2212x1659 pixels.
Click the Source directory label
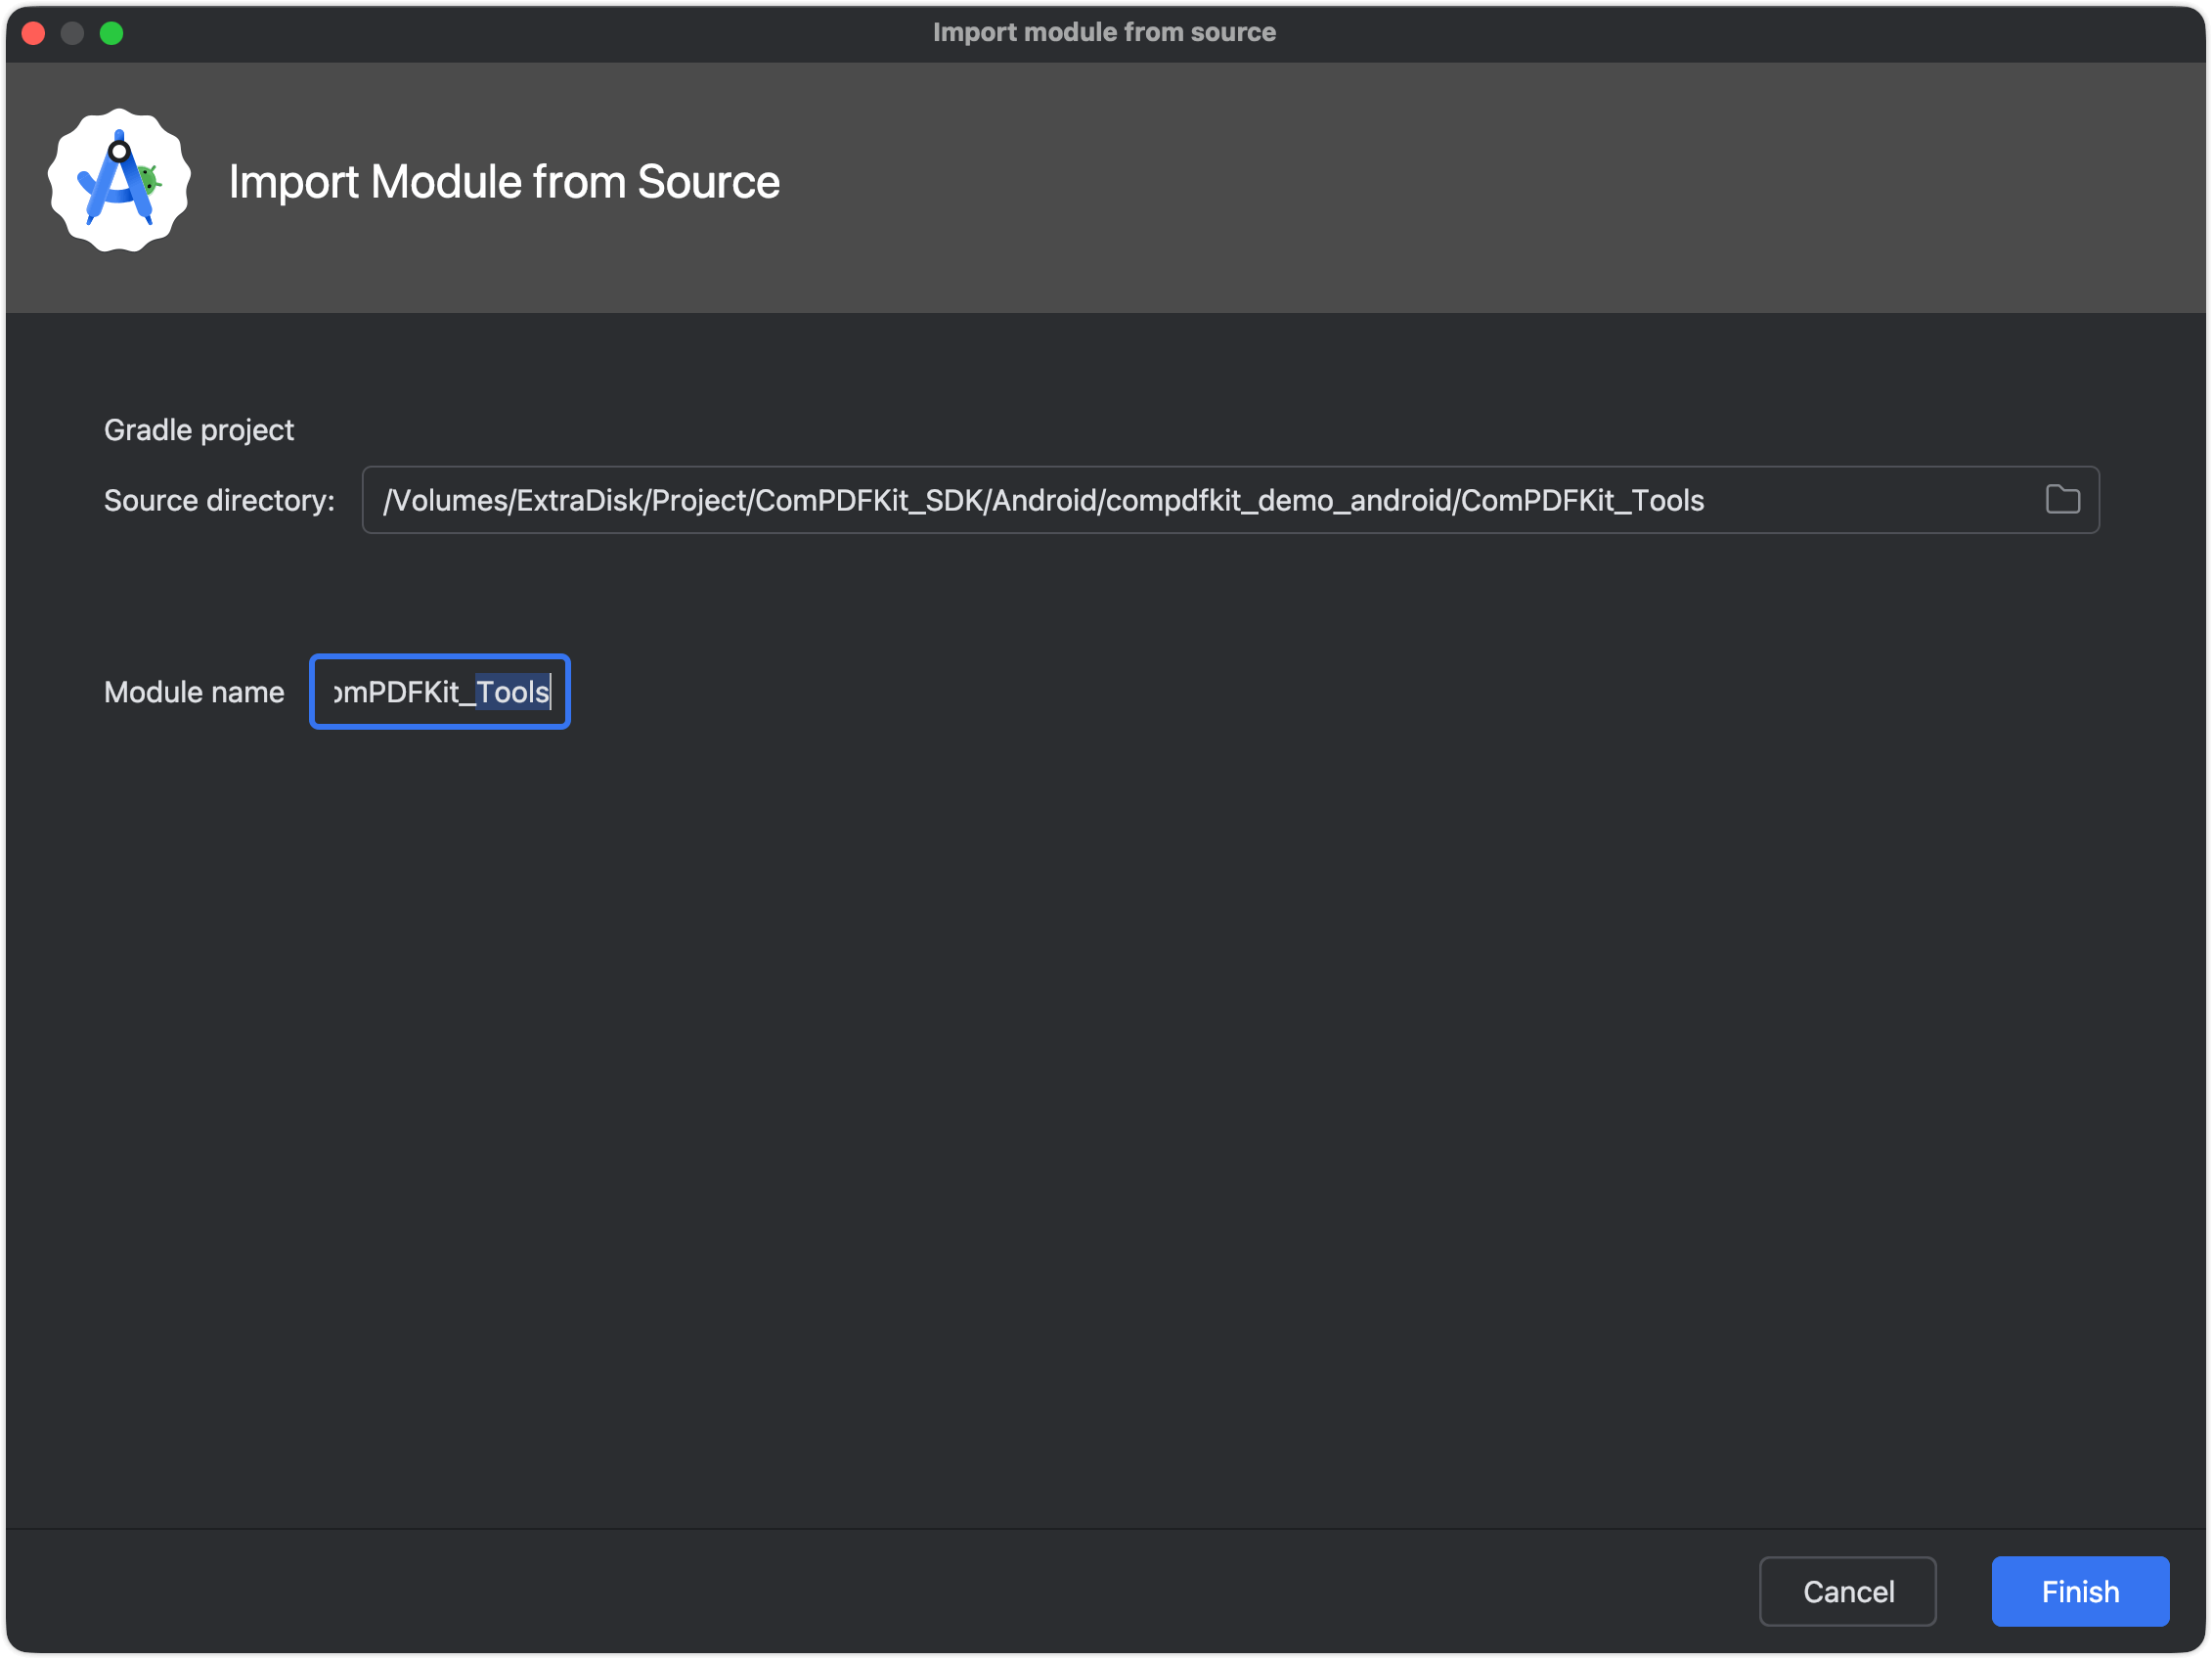218,500
